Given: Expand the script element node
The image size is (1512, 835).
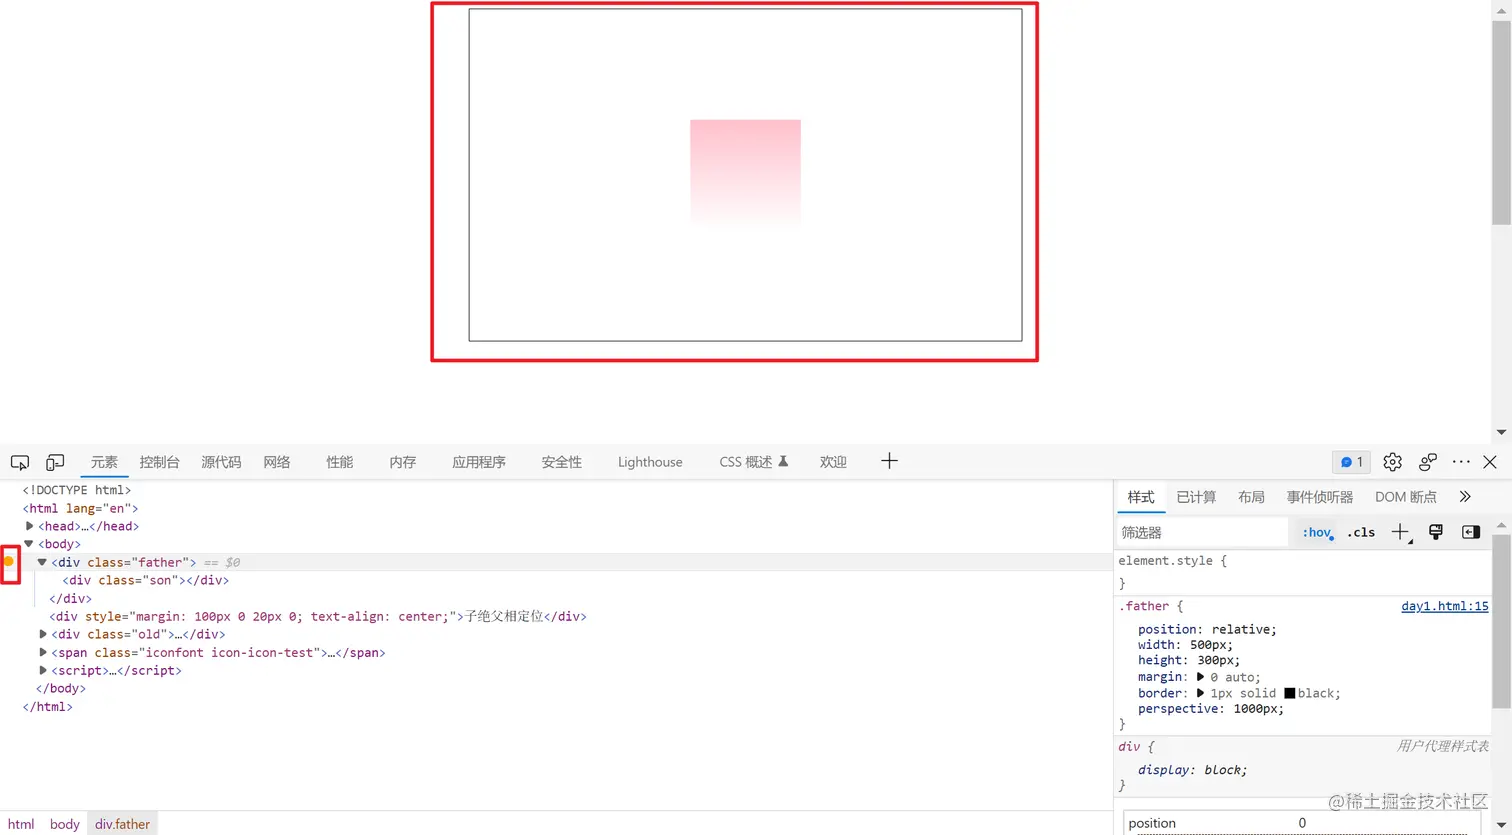Looking at the screenshot, I should click(42, 670).
